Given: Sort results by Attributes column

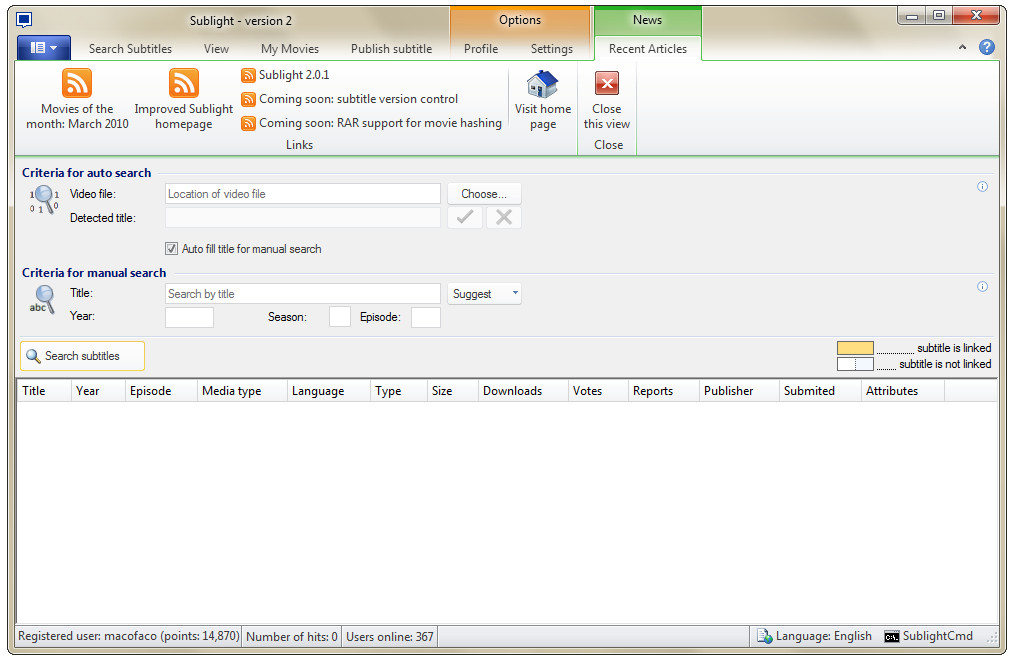Looking at the screenshot, I should point(903,391).
